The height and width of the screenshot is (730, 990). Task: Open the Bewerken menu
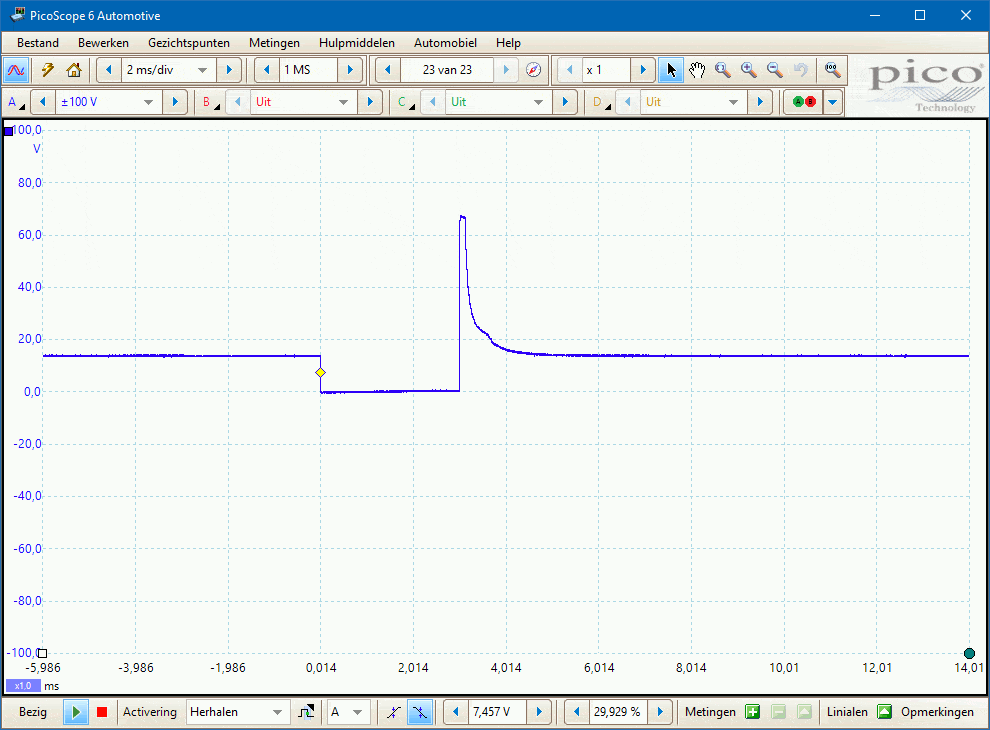104,43
